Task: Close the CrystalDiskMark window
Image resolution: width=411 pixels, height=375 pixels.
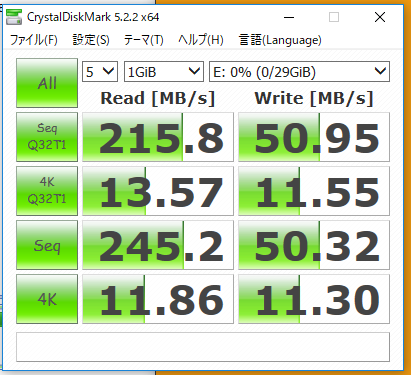Action: tap(380, 17)
